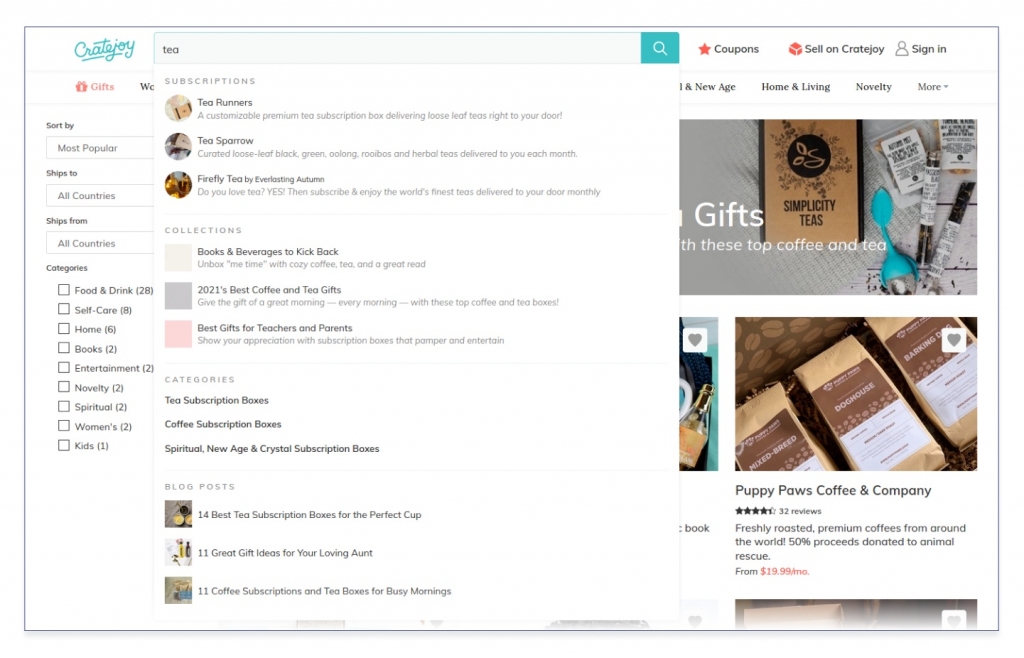Image resolution: width=1024 pixels, height=658 pixels.
Task: Open the Gifts navigation tab
Action: point(95,86)
